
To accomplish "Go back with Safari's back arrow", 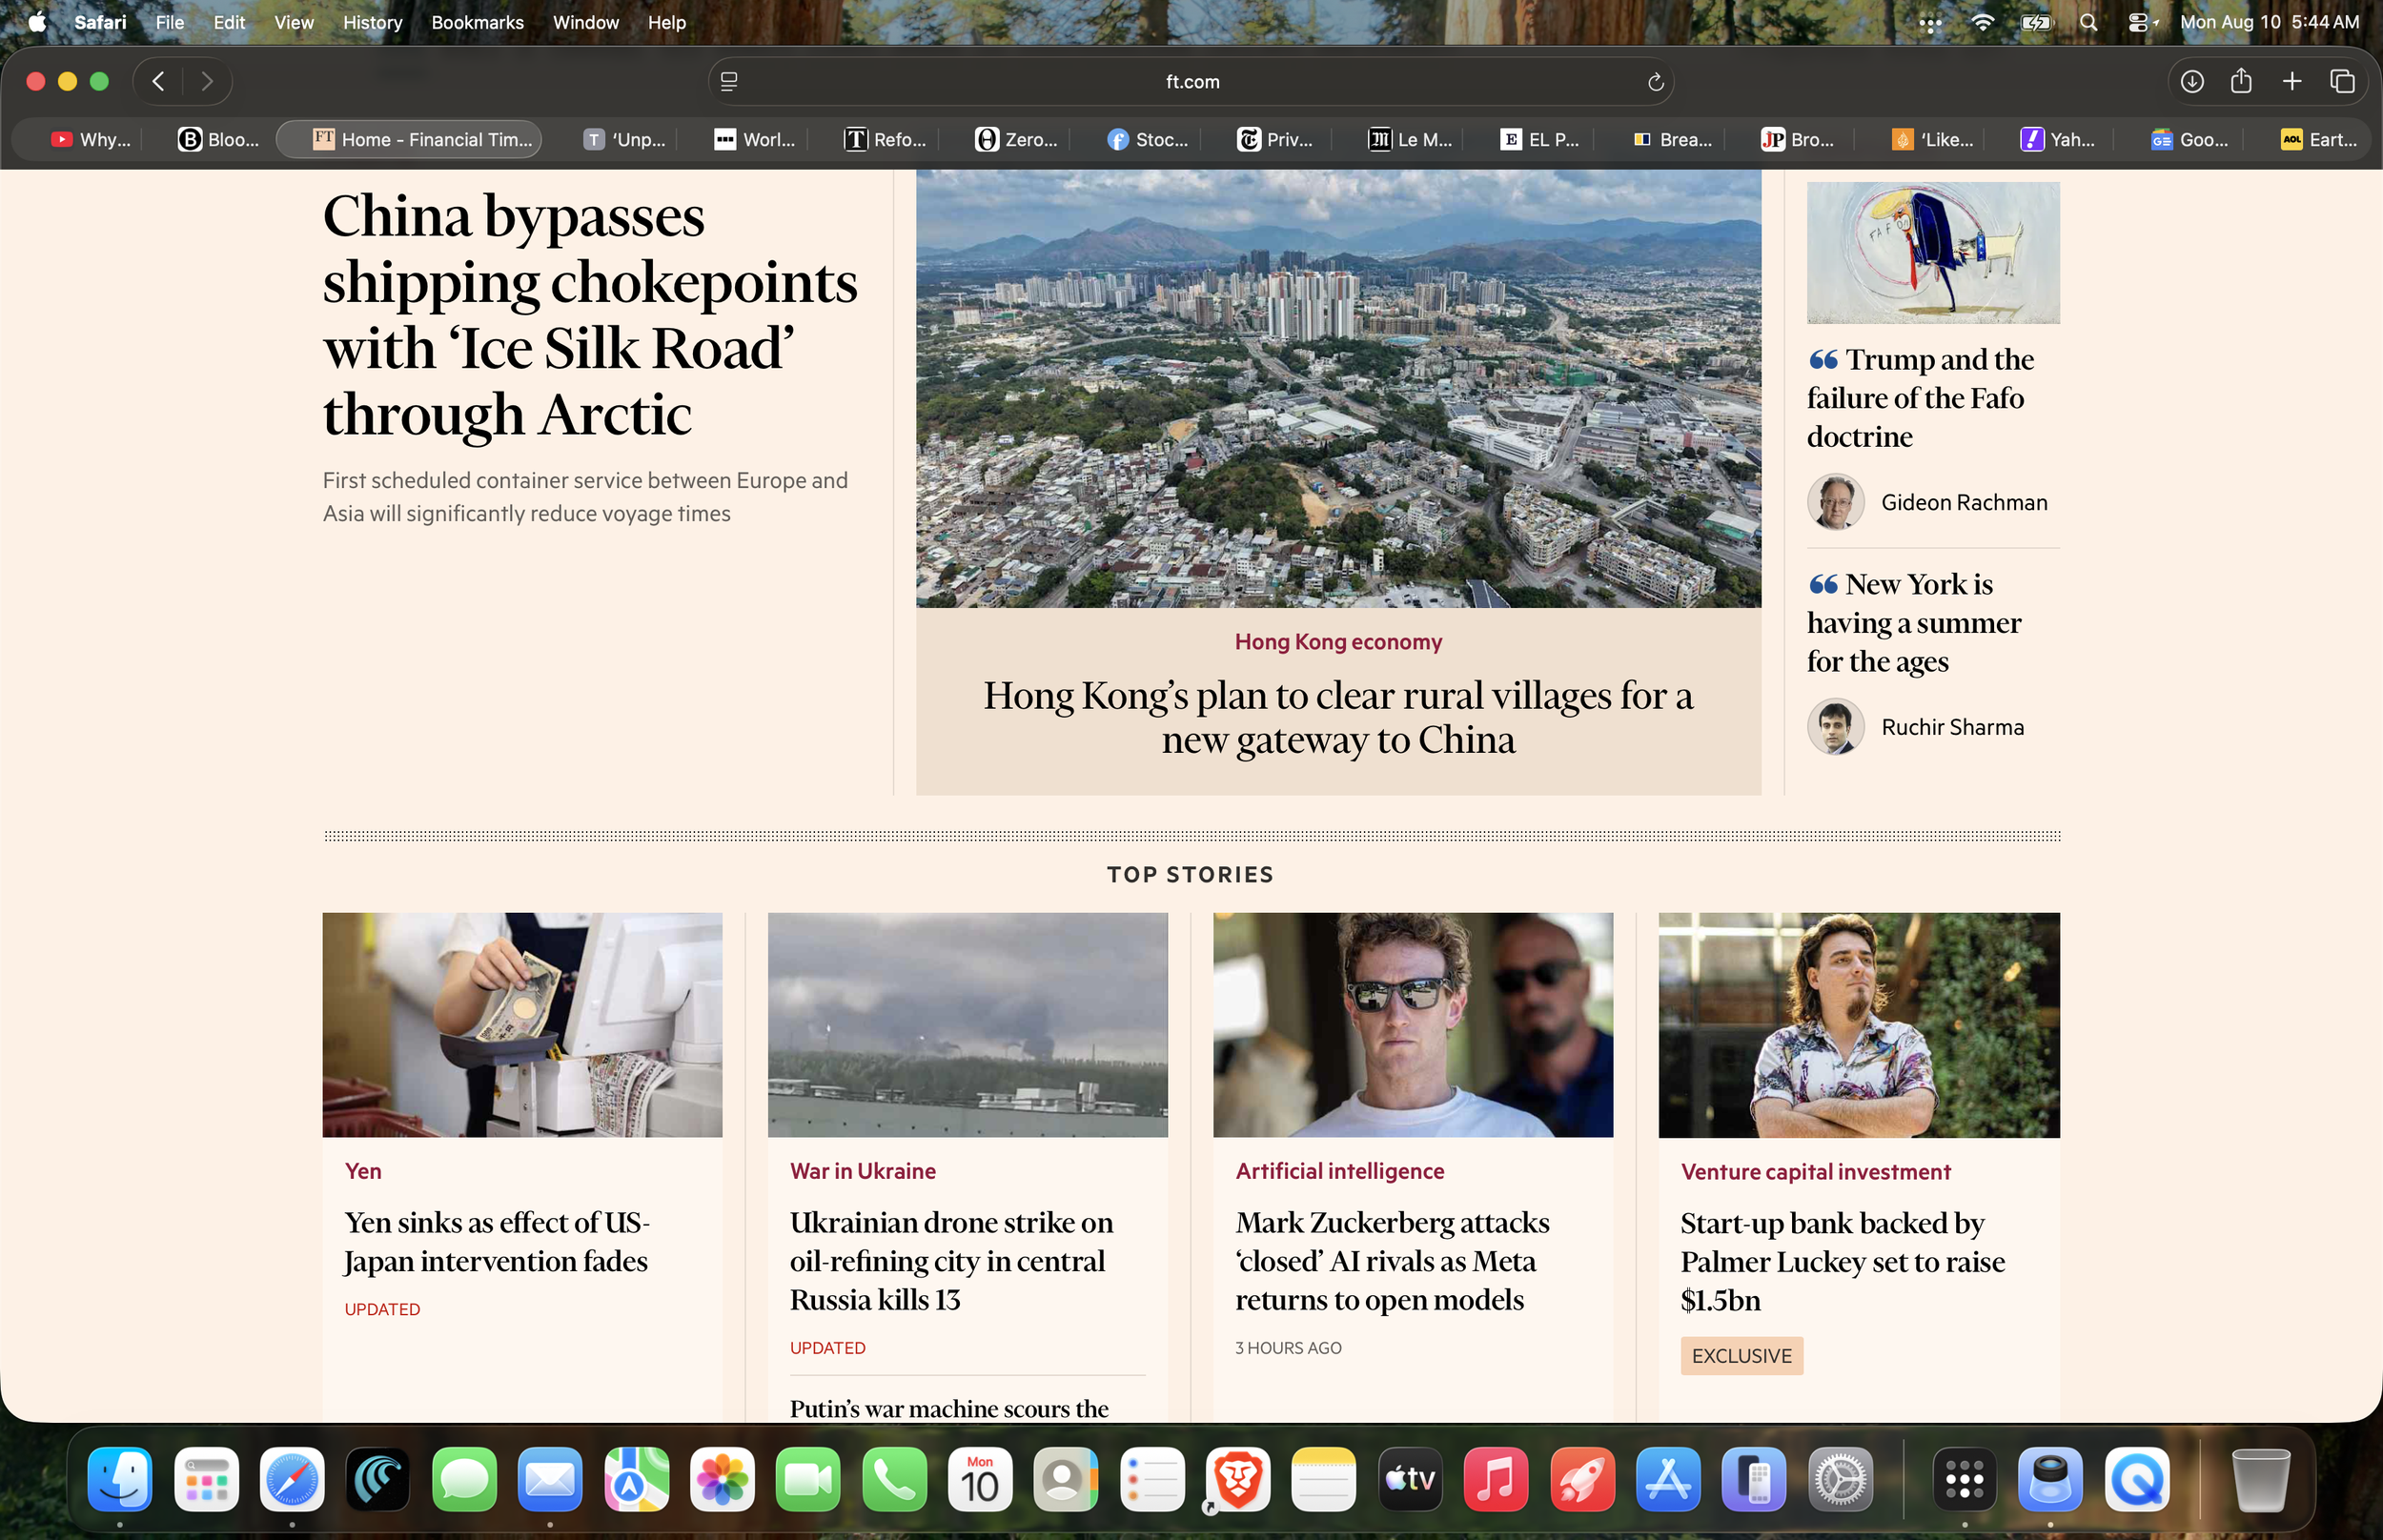I will click(158, 81).
